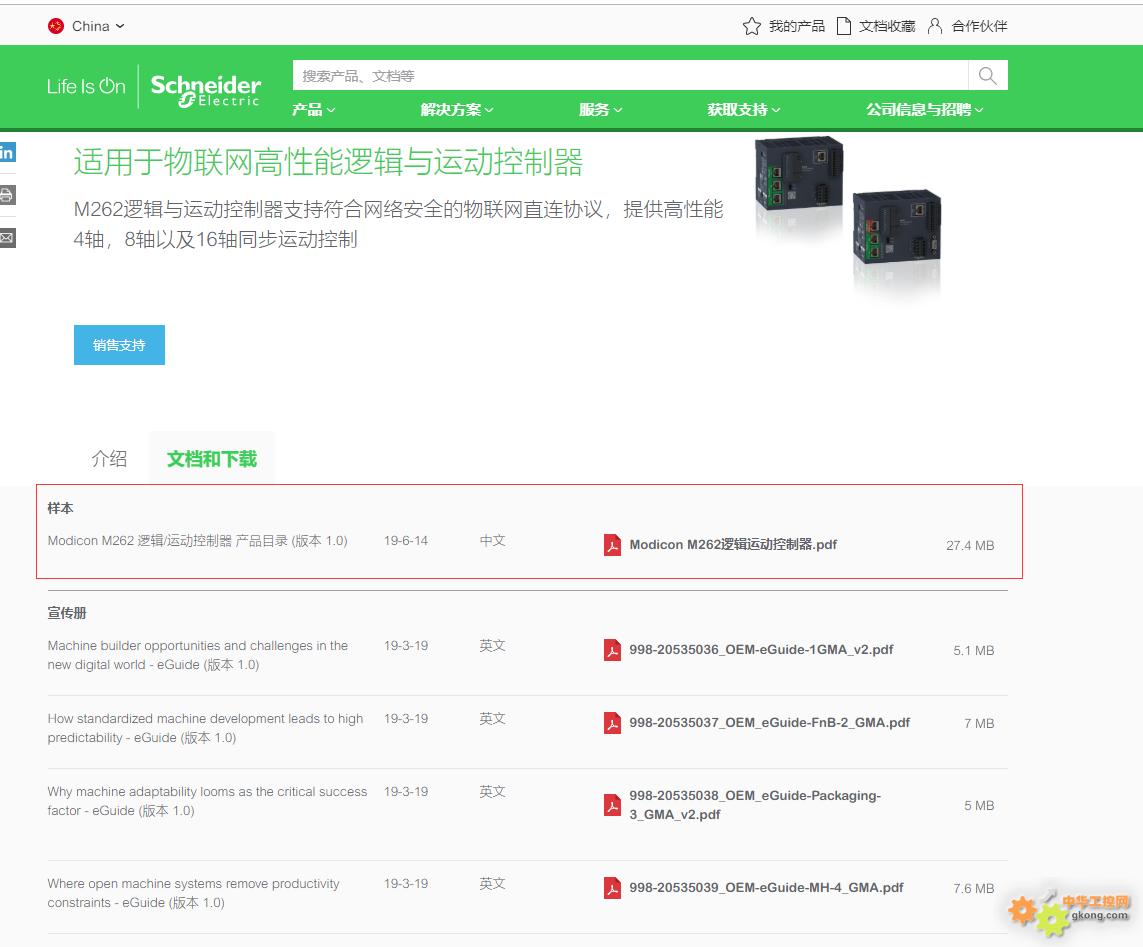
Task: Download 998-20535039_OEM-eGuide-MH-4_GMA.pdf
Action: [766, 887]
